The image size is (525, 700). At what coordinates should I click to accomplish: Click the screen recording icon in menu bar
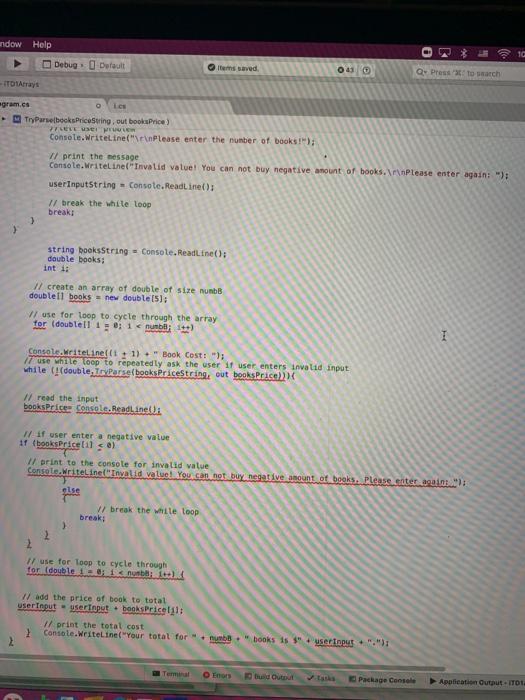pyautogui.click(x=427, y=52)
